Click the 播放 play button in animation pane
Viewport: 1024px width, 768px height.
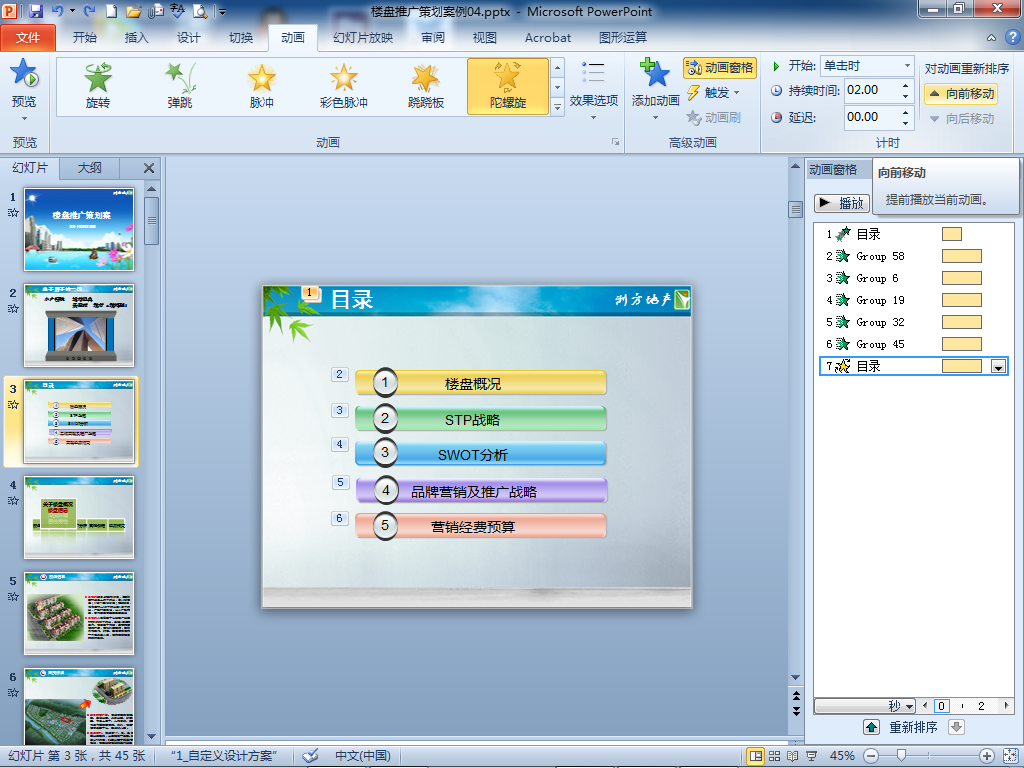pos(842,203)
